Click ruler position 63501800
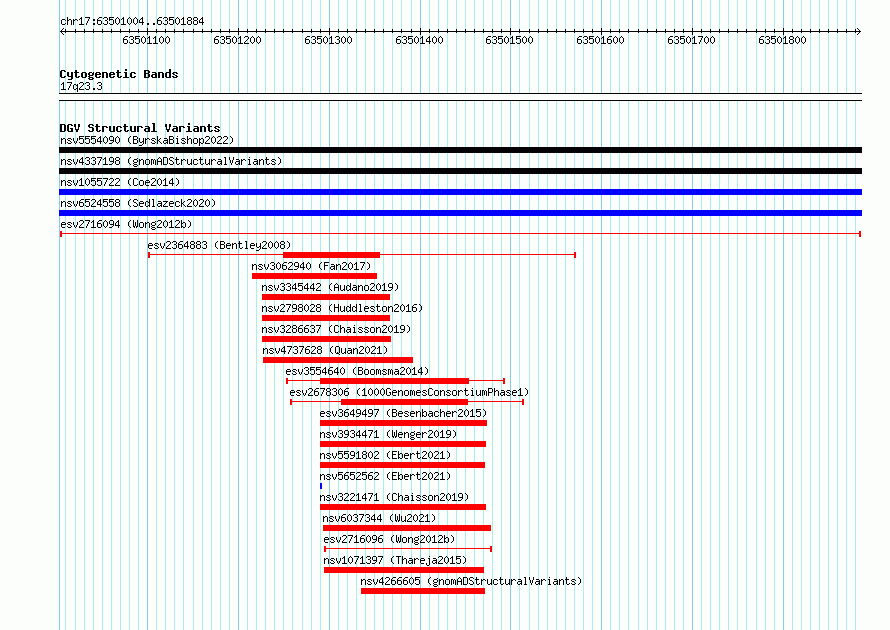 782,40
